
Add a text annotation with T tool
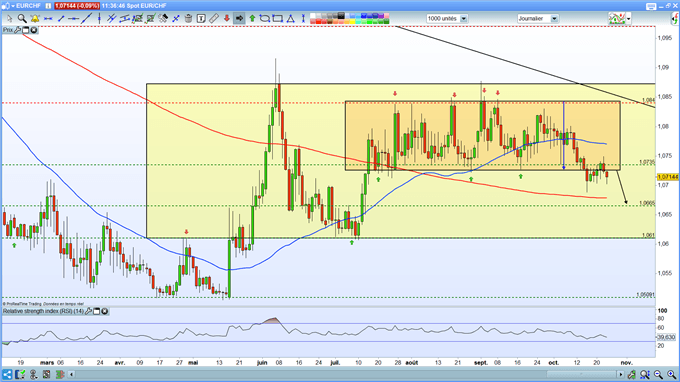[201, 18]
